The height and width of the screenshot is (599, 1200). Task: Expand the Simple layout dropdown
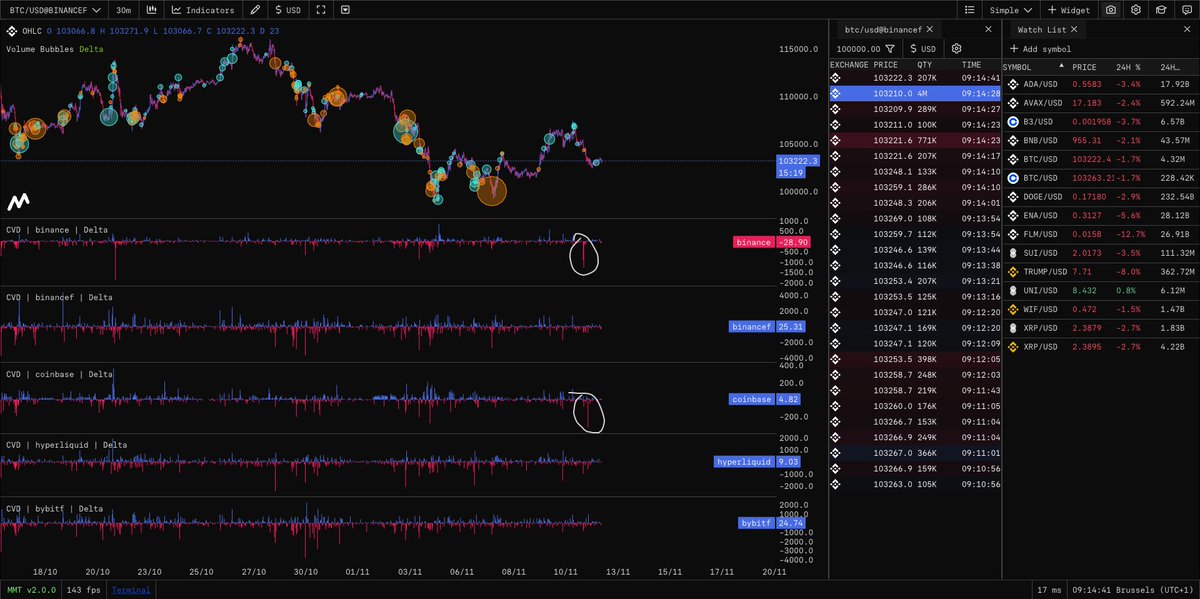point(1013,9)
